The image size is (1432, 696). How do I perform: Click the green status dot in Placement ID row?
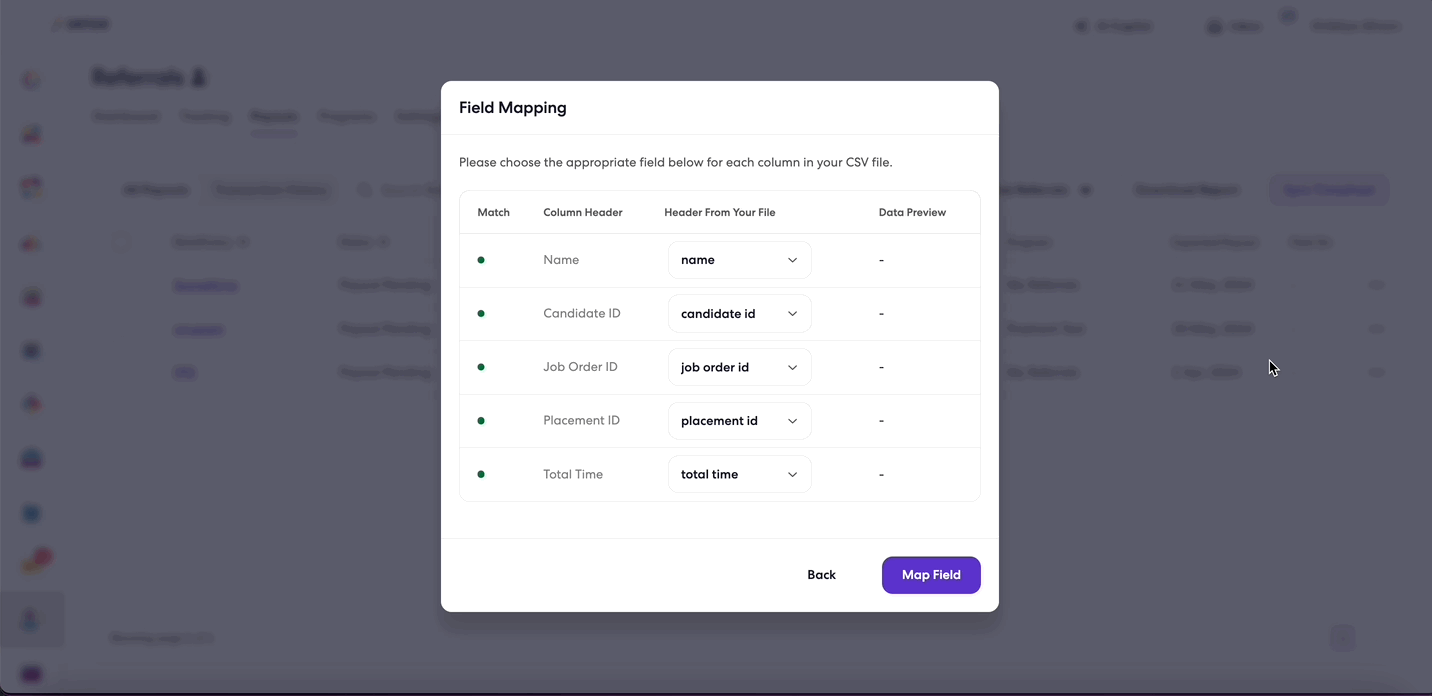point(481,421)
